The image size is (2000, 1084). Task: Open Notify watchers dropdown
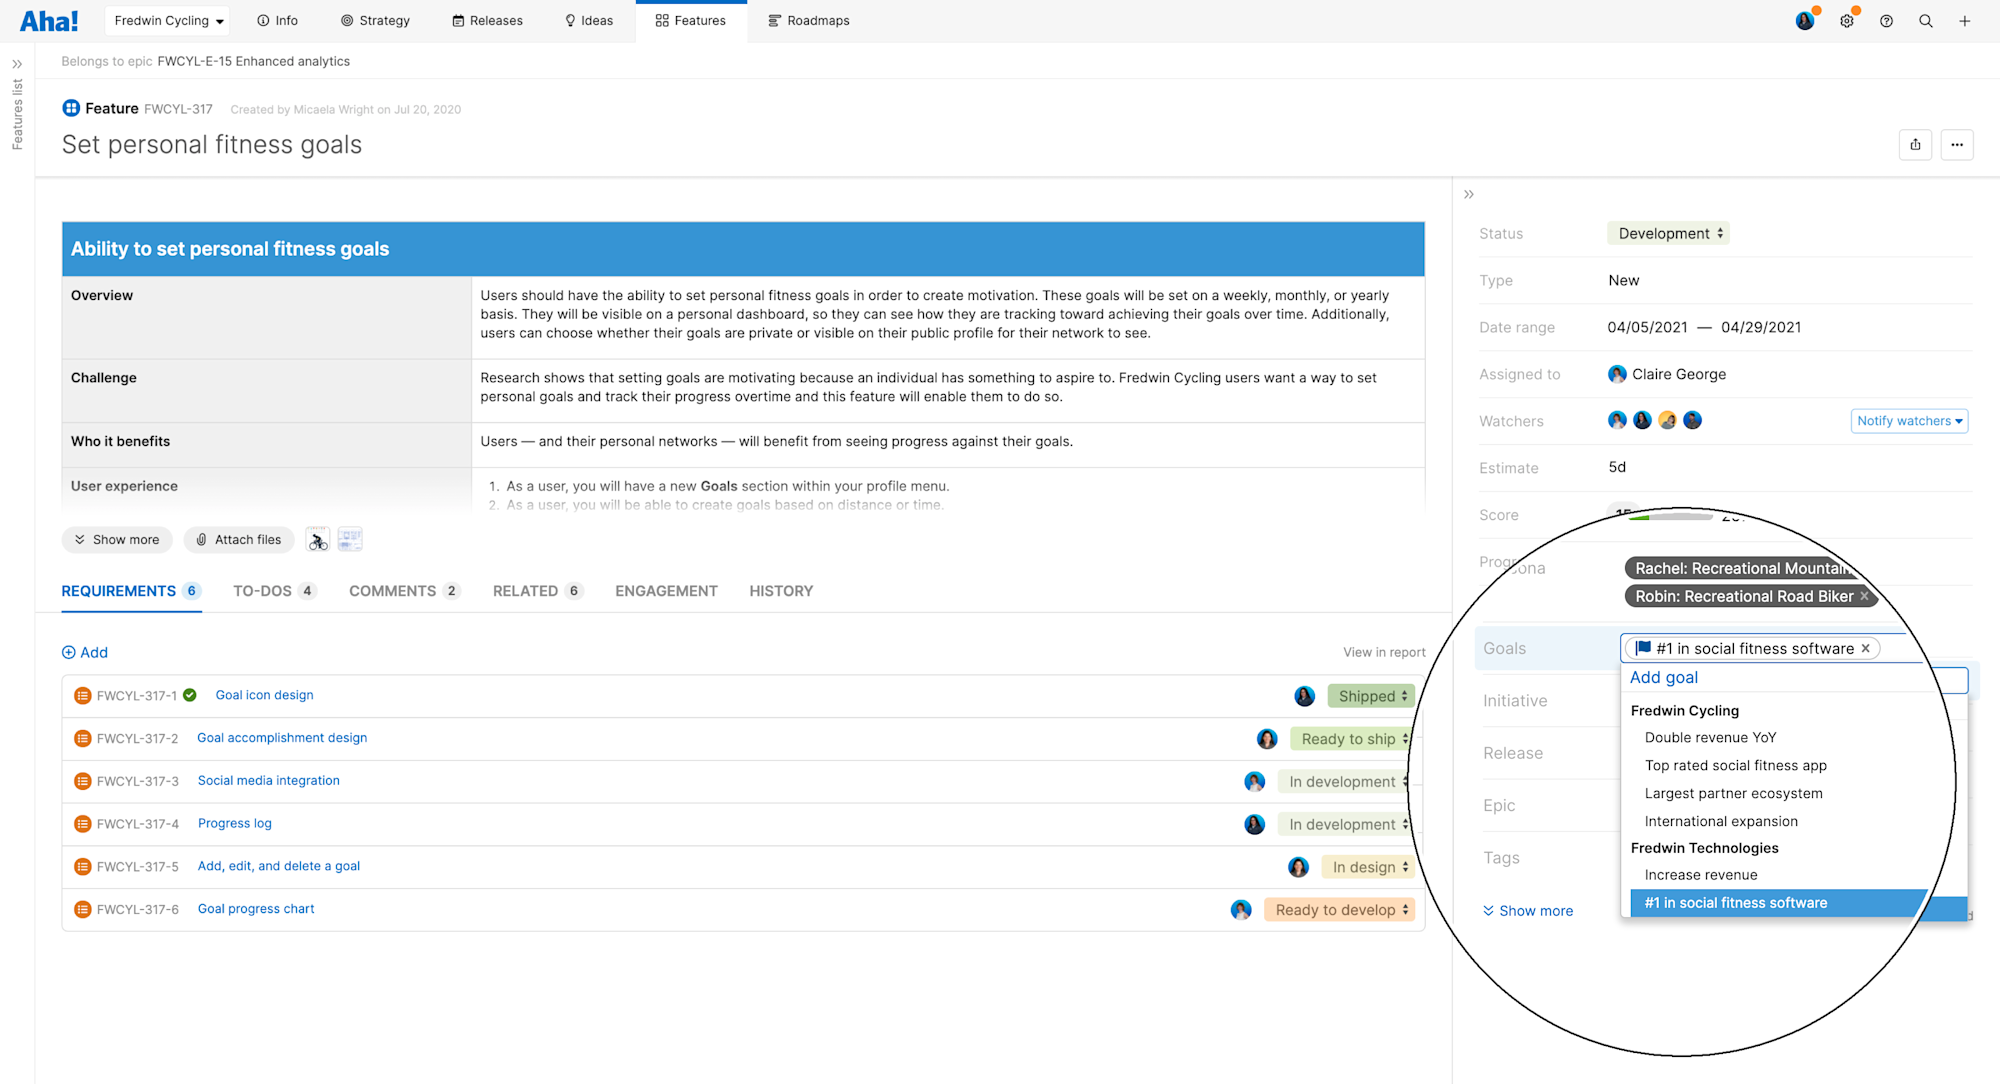[1908, 420]
